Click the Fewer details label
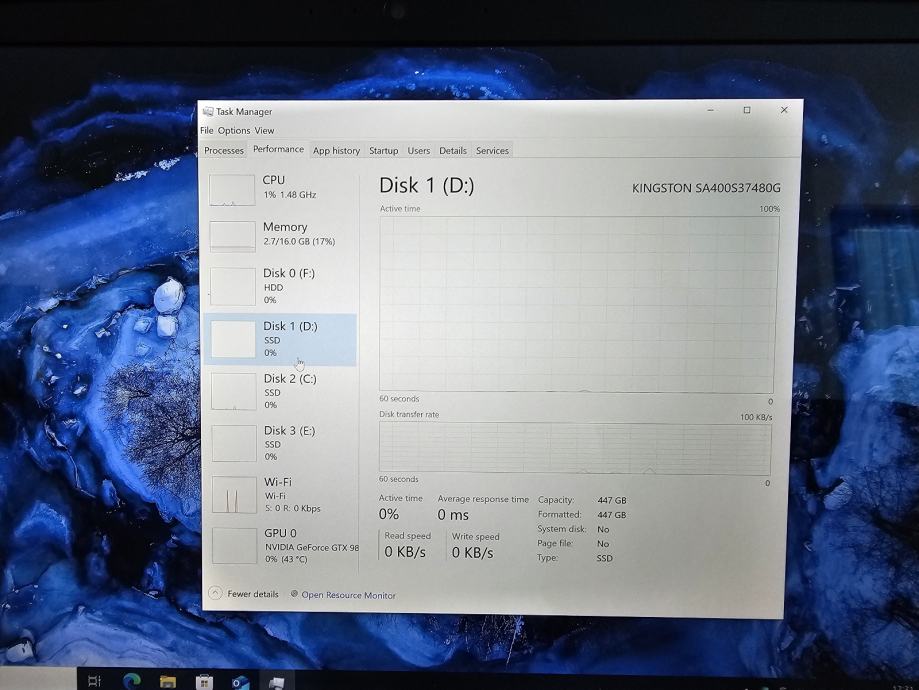The width and height of the screenshot is (919, 690). click(x=253, y=594)
